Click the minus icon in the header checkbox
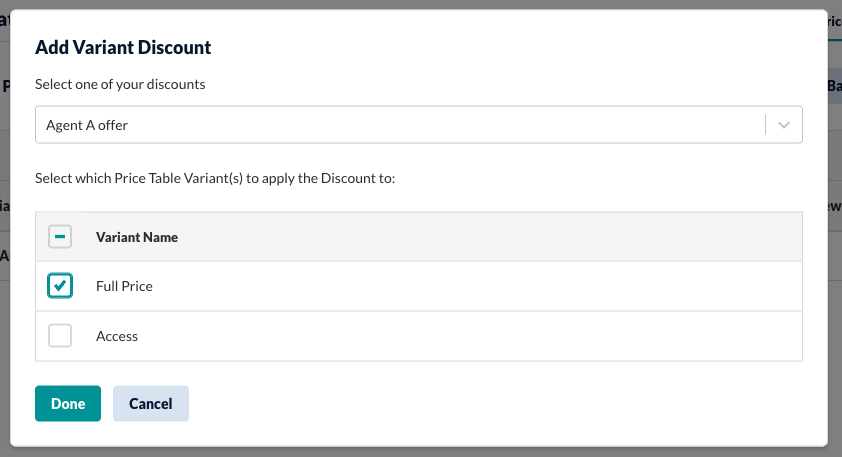This screenshot has height=457, width=842. coord(60,236)
